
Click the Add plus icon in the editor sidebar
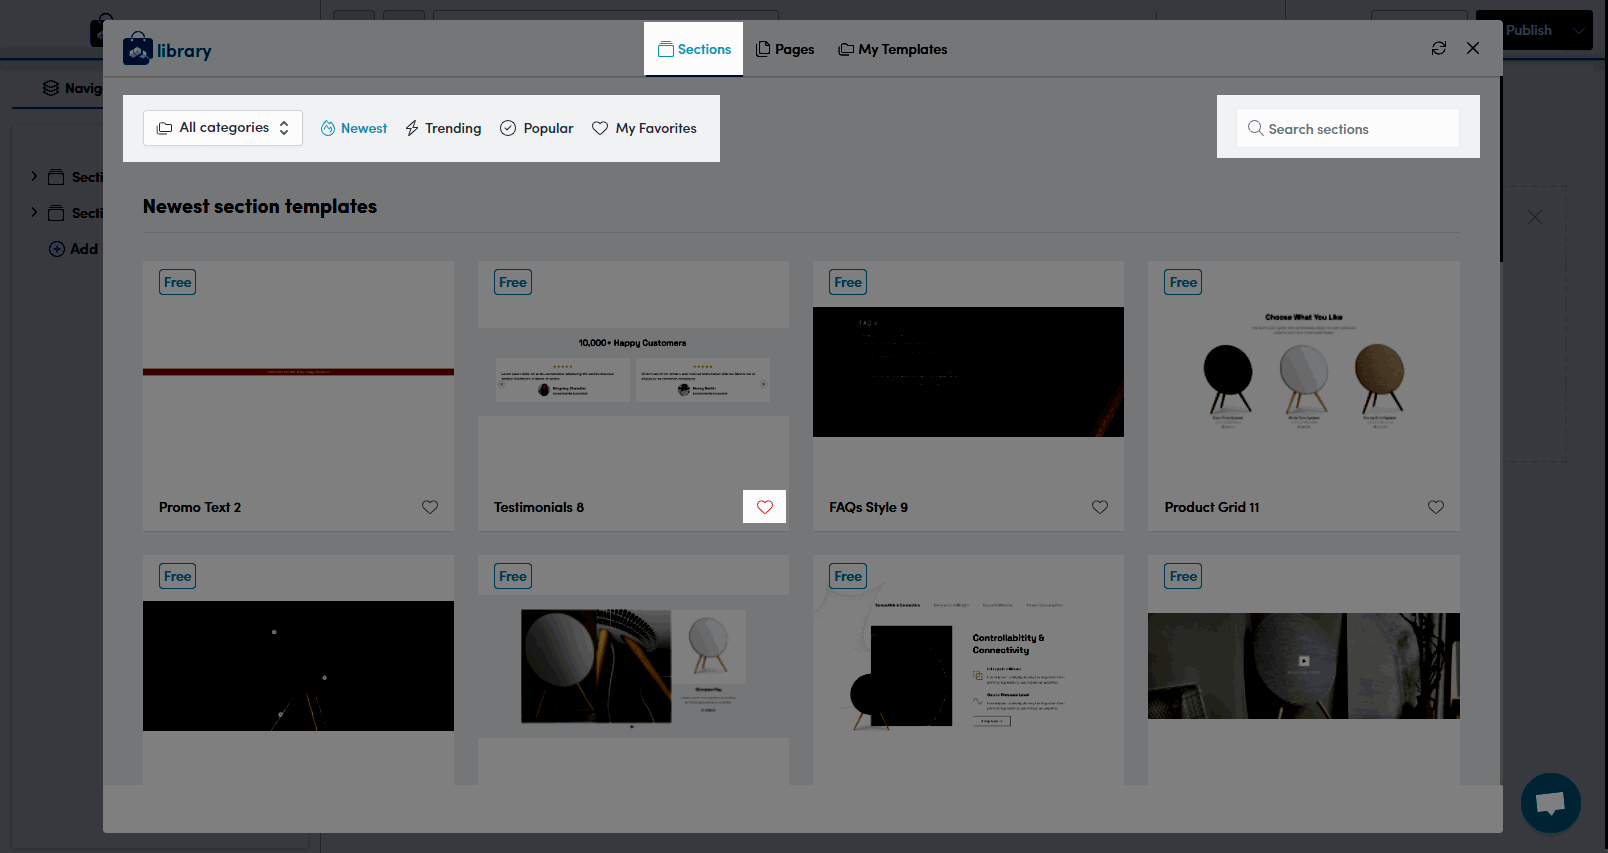click(x=57, y=249)
